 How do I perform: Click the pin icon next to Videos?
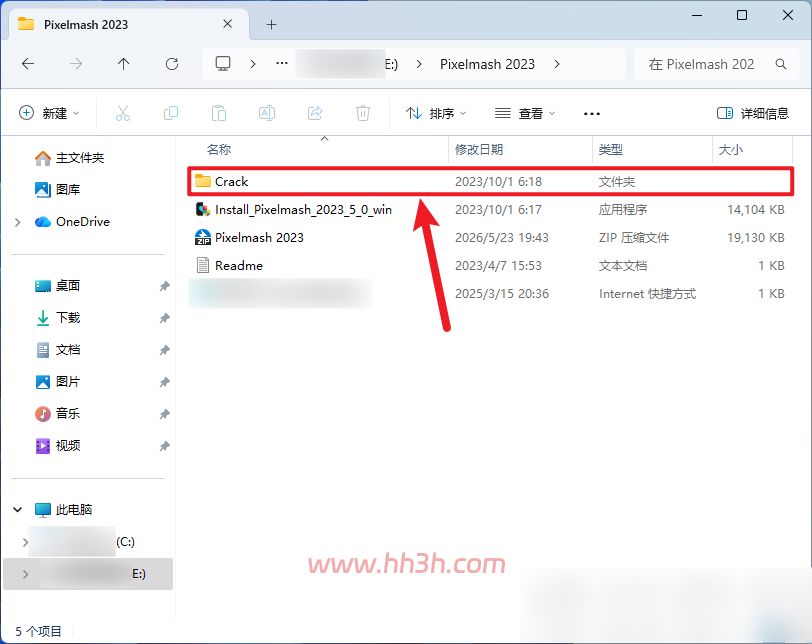tap(164, 446)
